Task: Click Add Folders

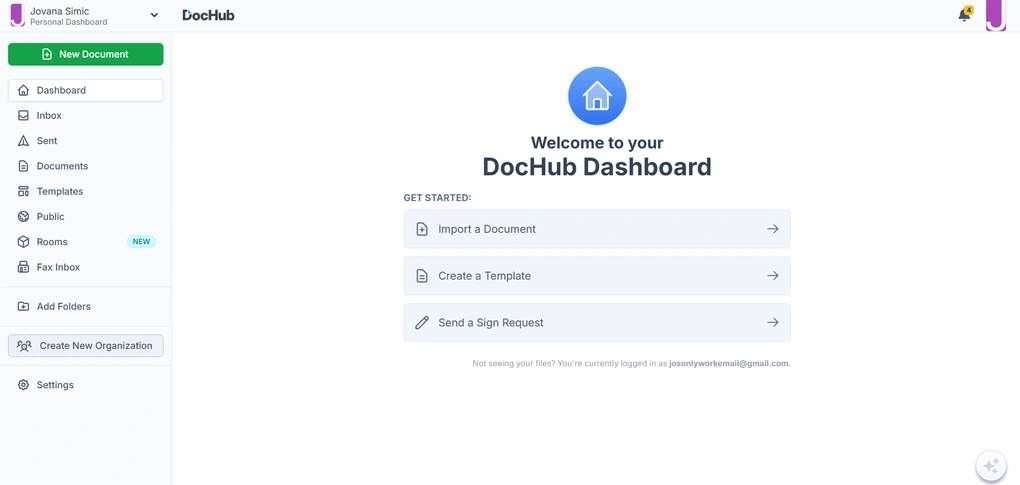Action: click(86, 306)
